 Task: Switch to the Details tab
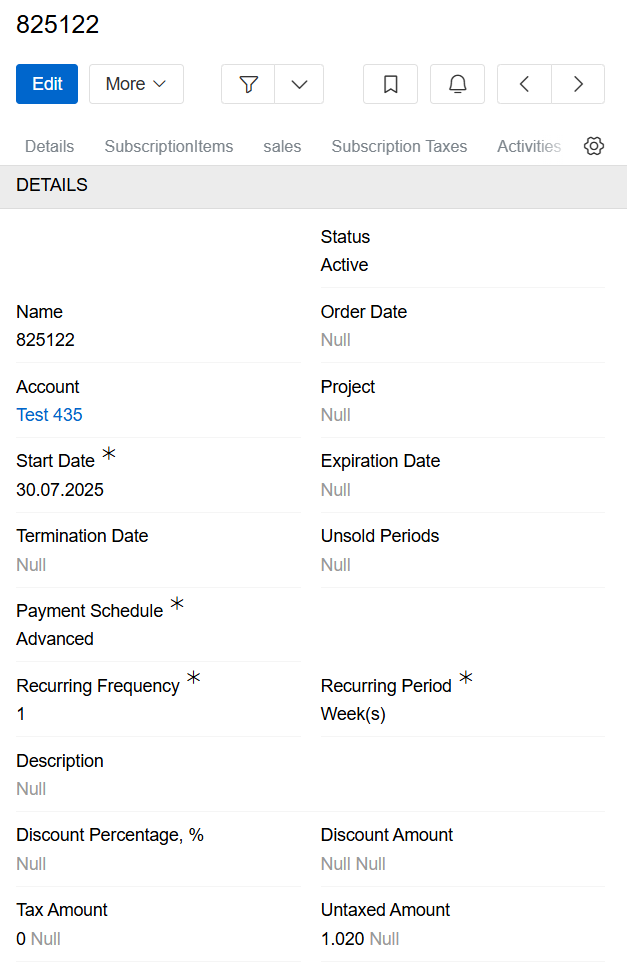[x=49, y=146]
